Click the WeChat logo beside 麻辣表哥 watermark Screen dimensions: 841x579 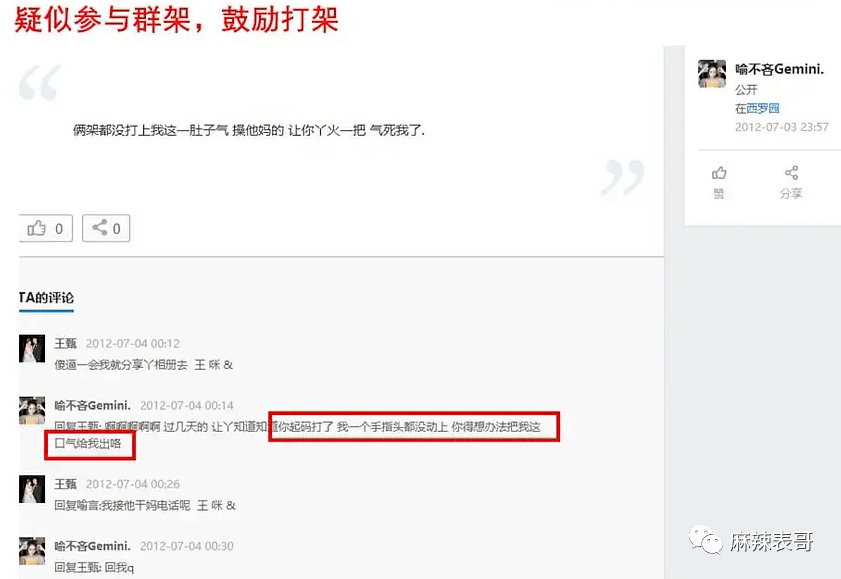705,540
